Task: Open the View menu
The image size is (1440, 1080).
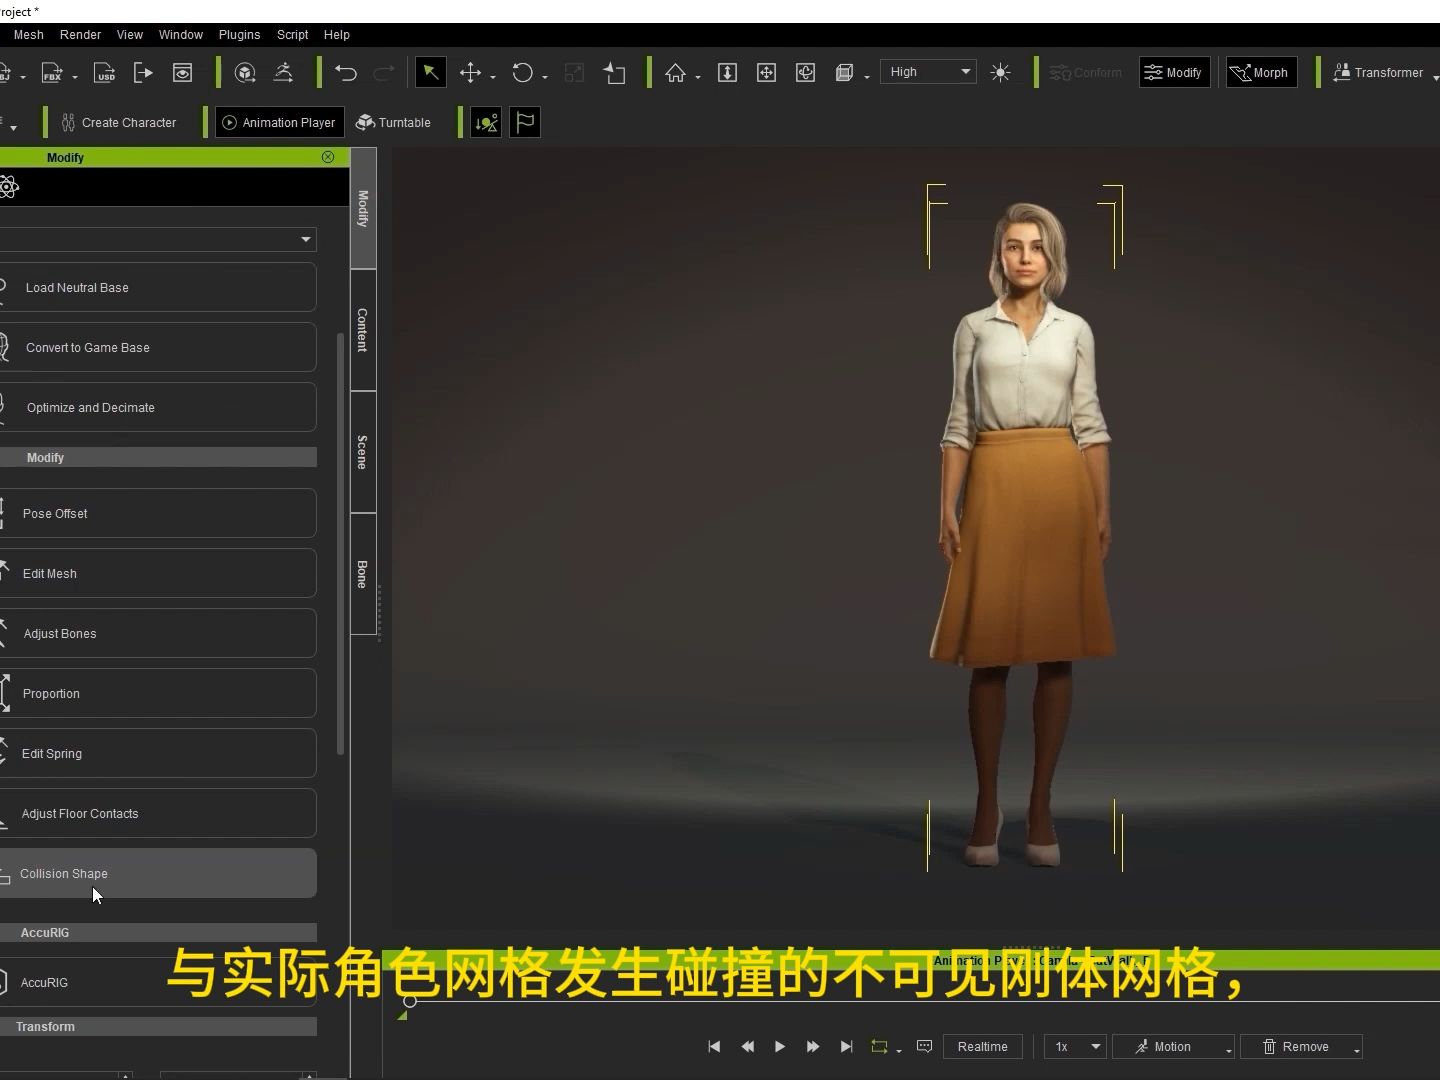Action: (x=130, y=34)
